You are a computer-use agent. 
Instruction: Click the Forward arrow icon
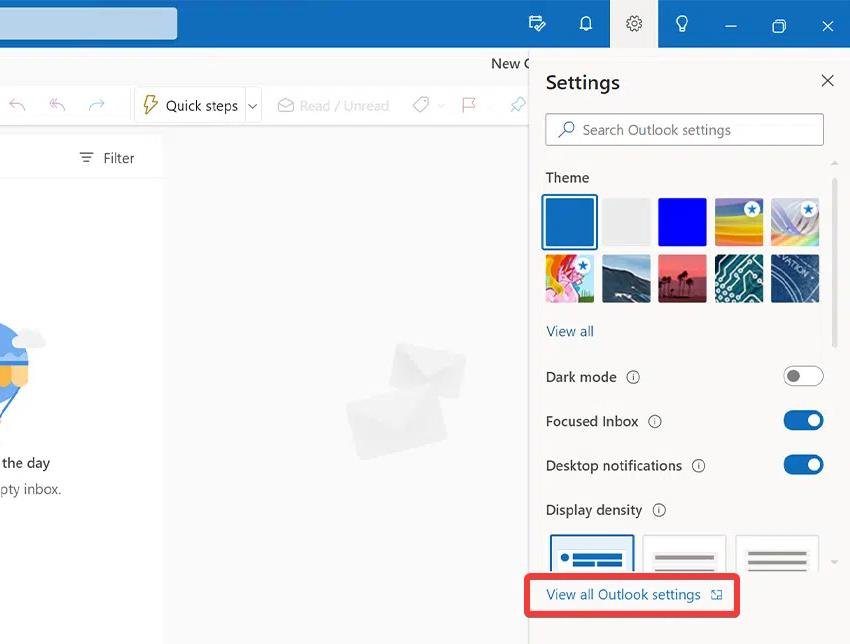point(97,105)
